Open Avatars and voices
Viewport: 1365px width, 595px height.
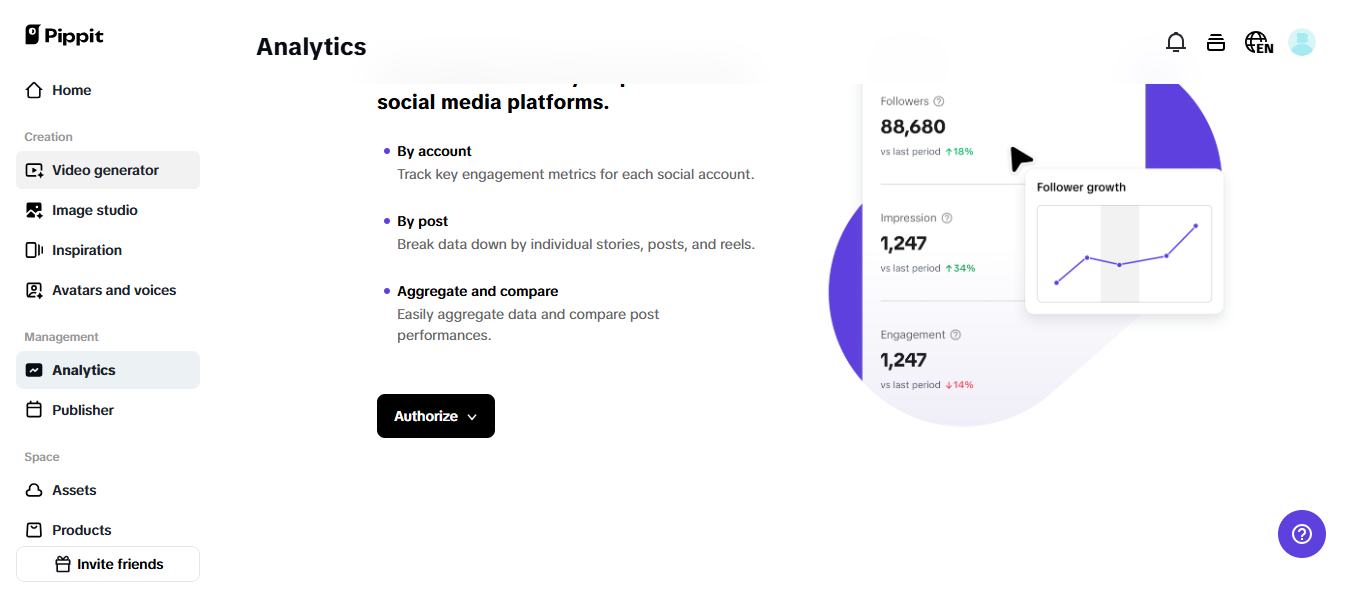[113, 290]
